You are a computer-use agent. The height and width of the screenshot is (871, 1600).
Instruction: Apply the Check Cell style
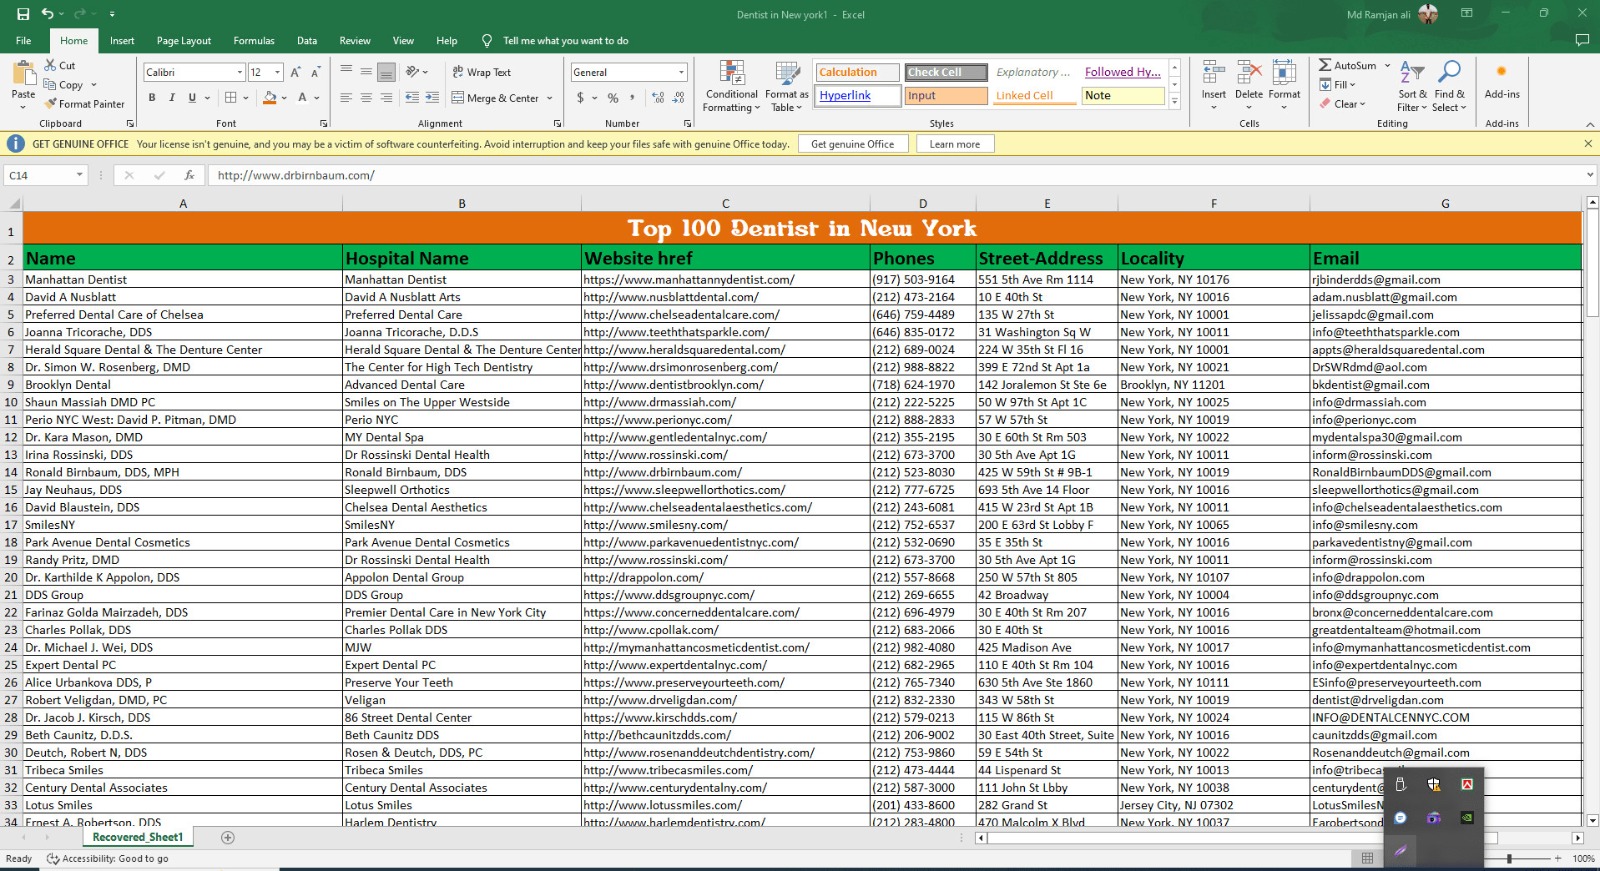[947, 72]
